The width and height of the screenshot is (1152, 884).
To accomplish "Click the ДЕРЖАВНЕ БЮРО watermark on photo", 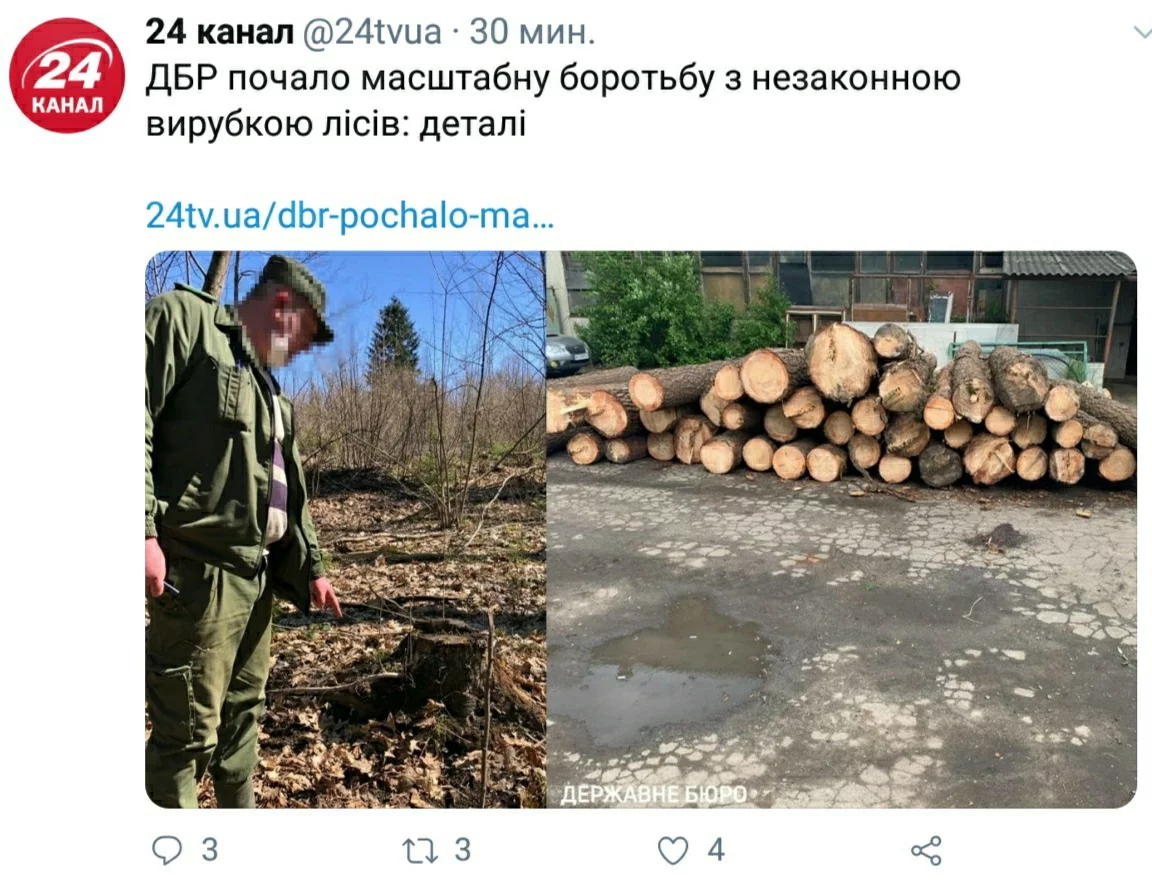I will click(x=653, y=794).
